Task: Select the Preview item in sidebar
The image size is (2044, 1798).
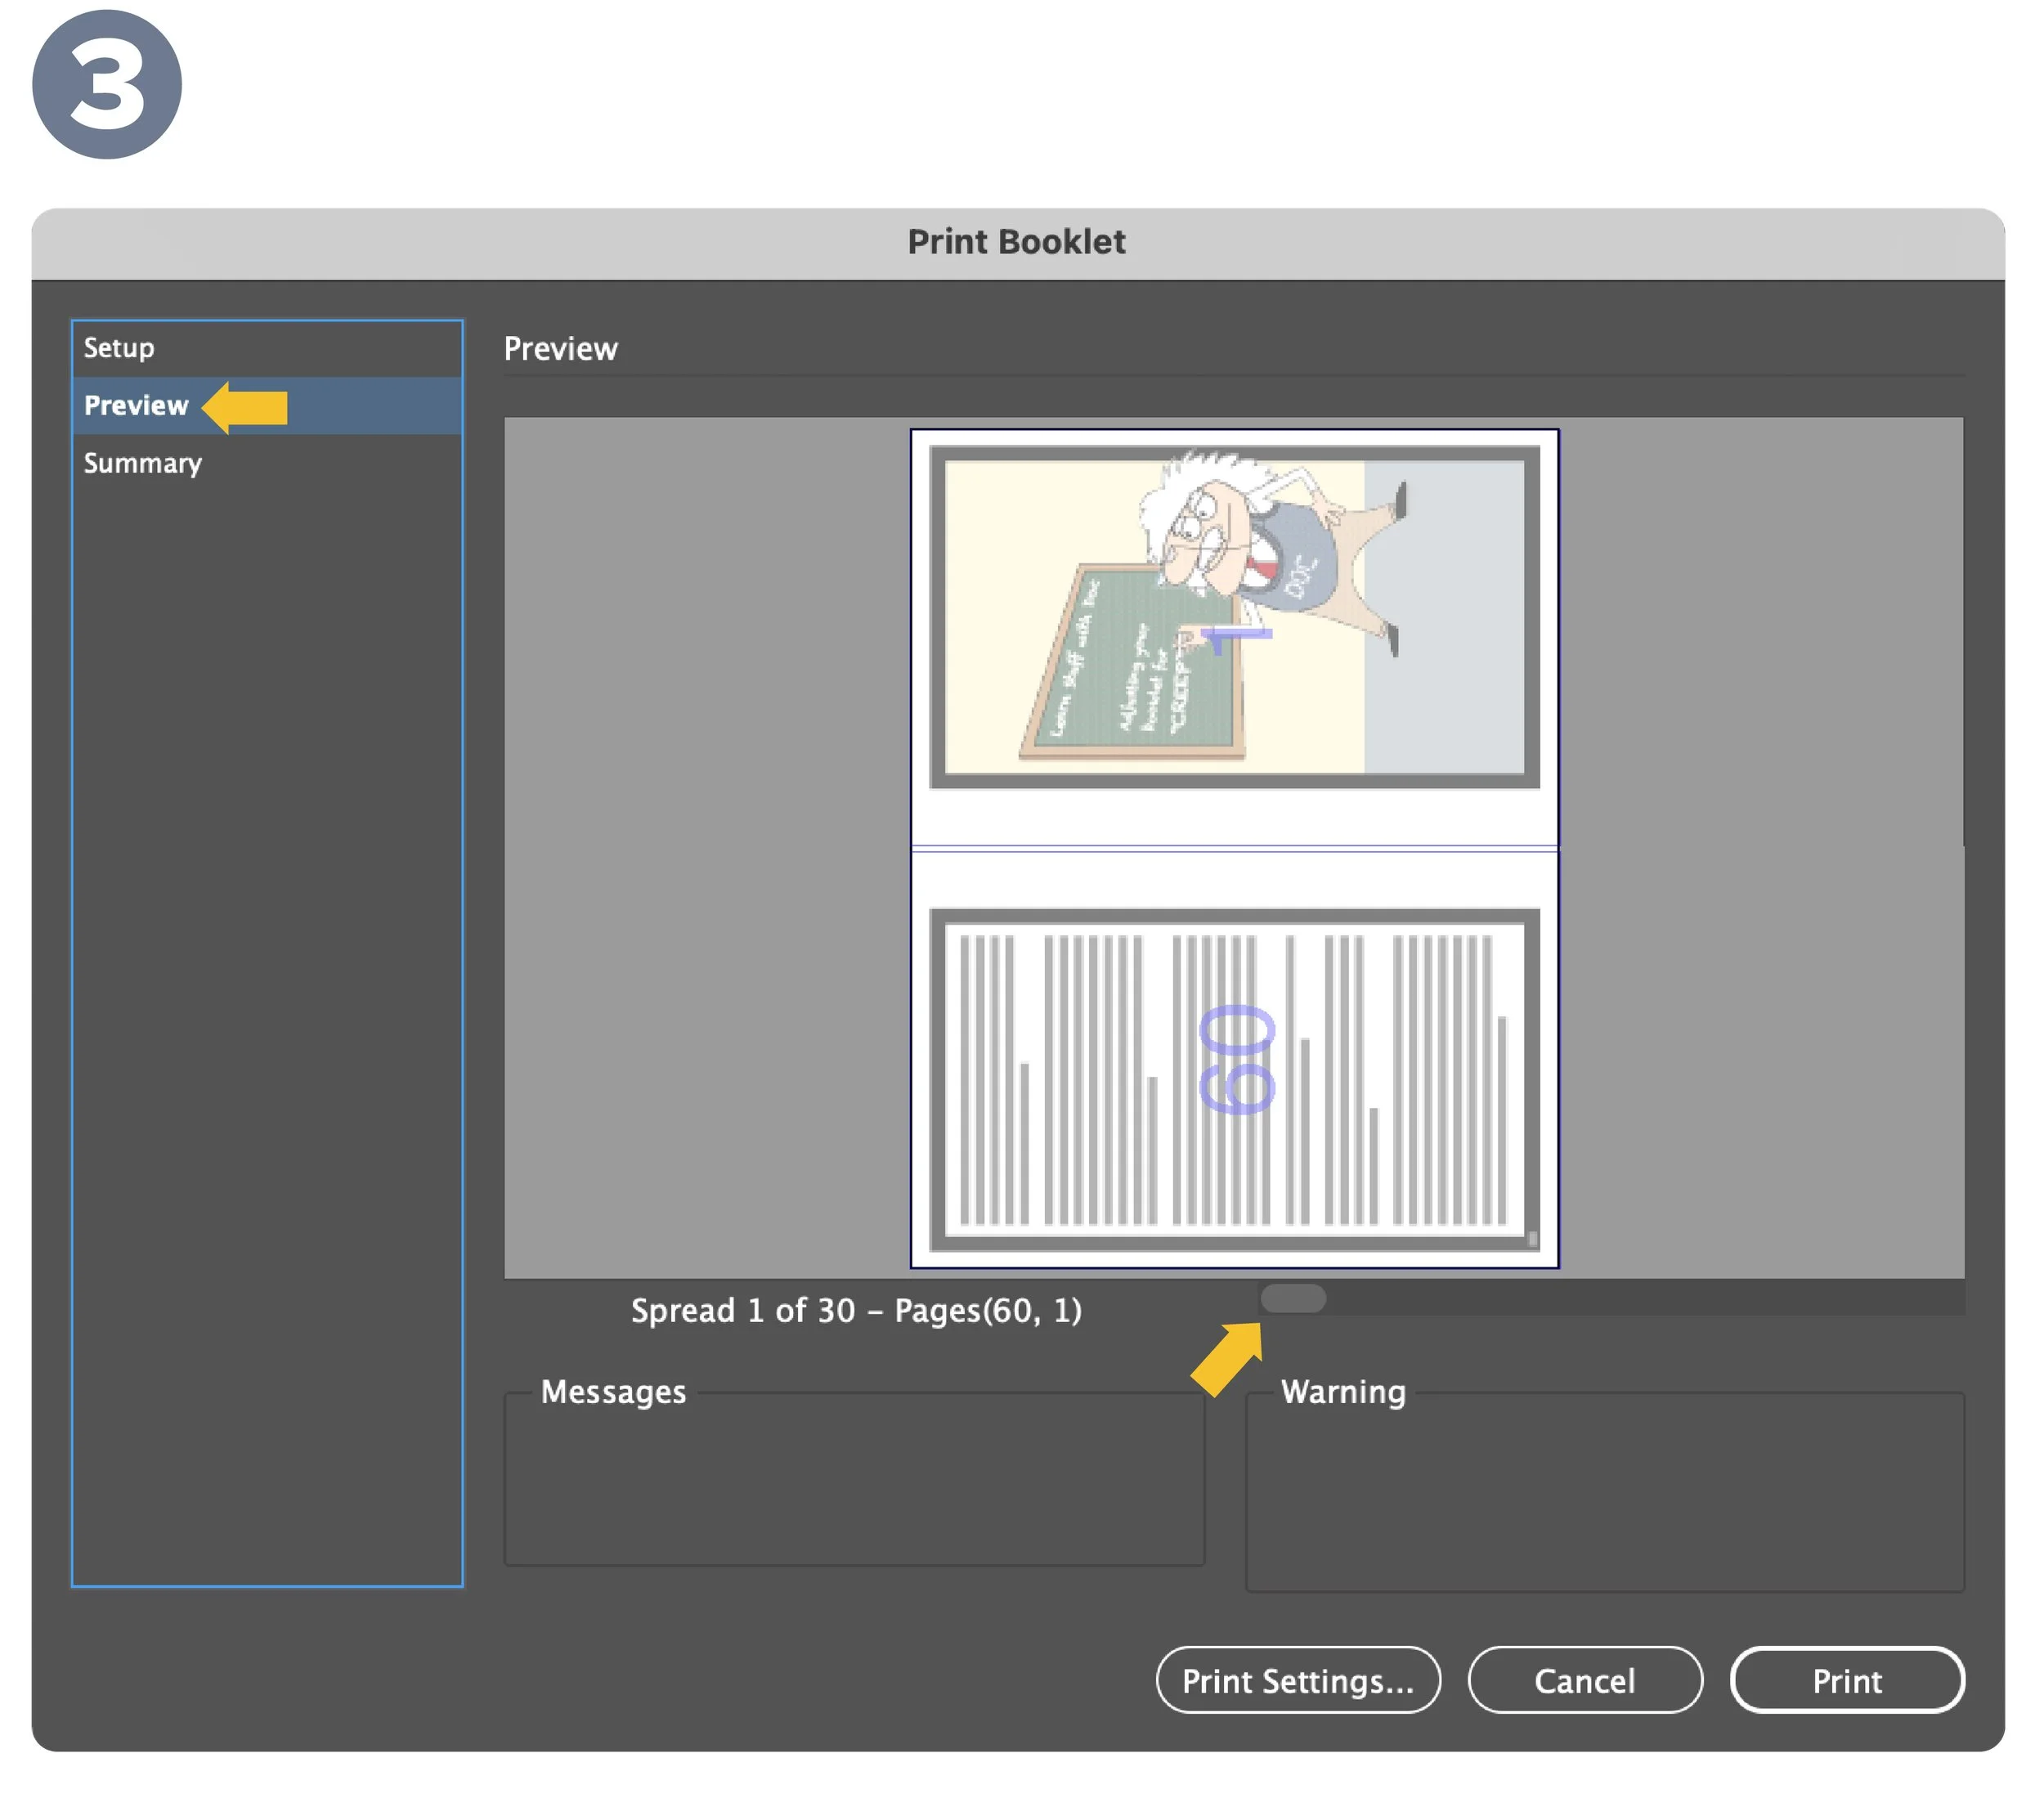Action: click(136, 406)
